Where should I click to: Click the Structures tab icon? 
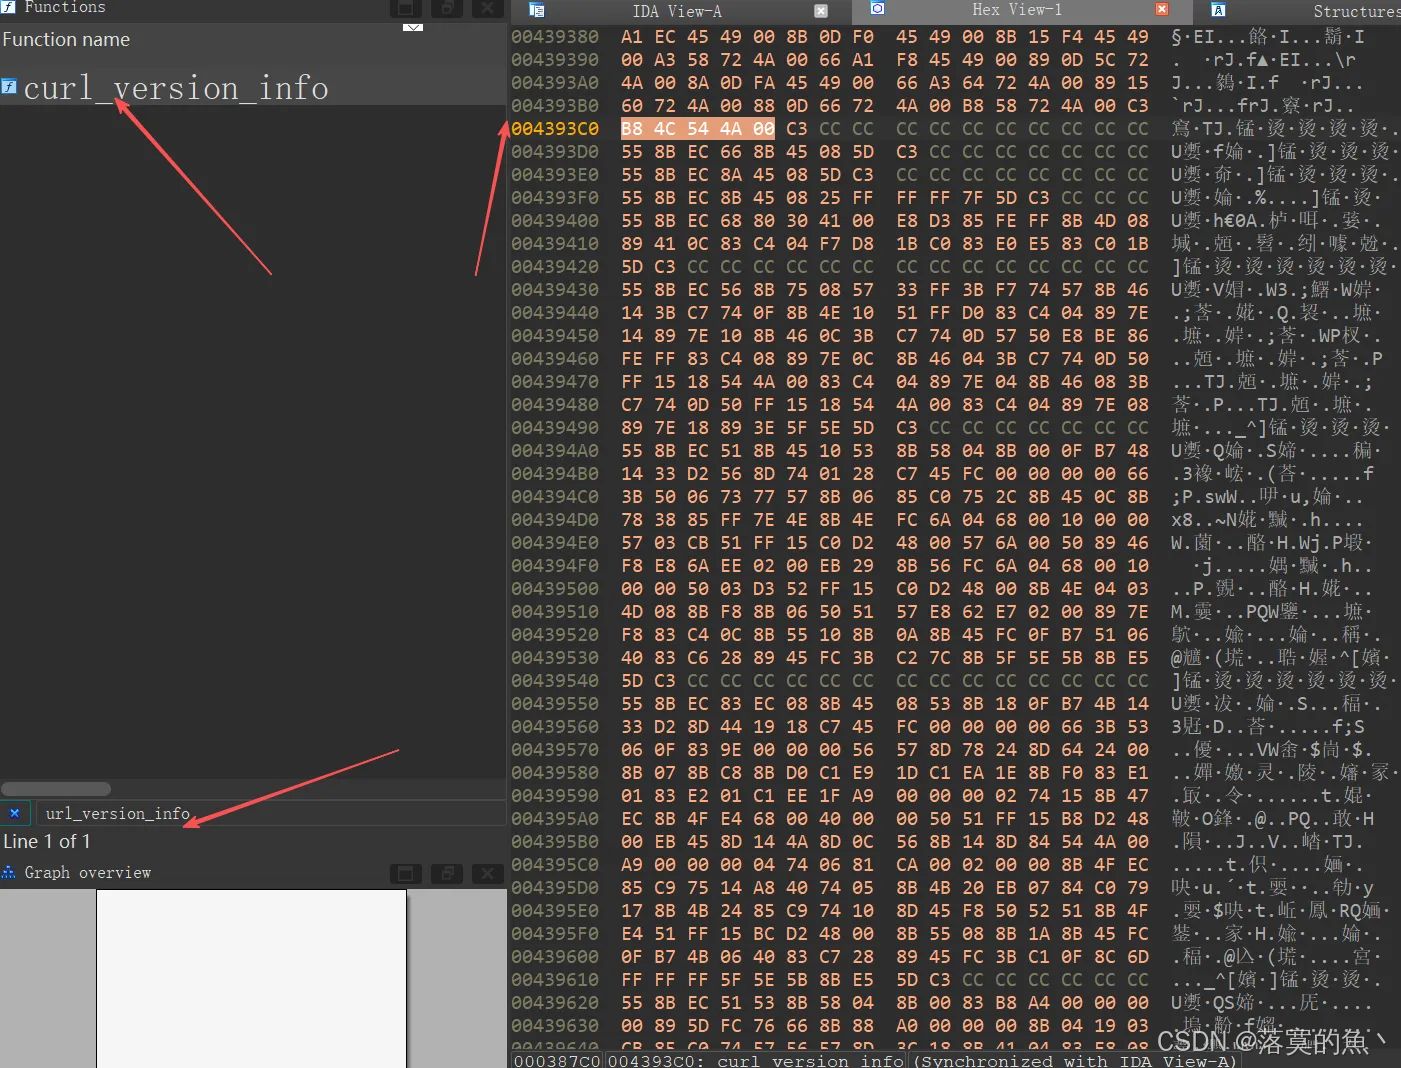point(1218,10)
